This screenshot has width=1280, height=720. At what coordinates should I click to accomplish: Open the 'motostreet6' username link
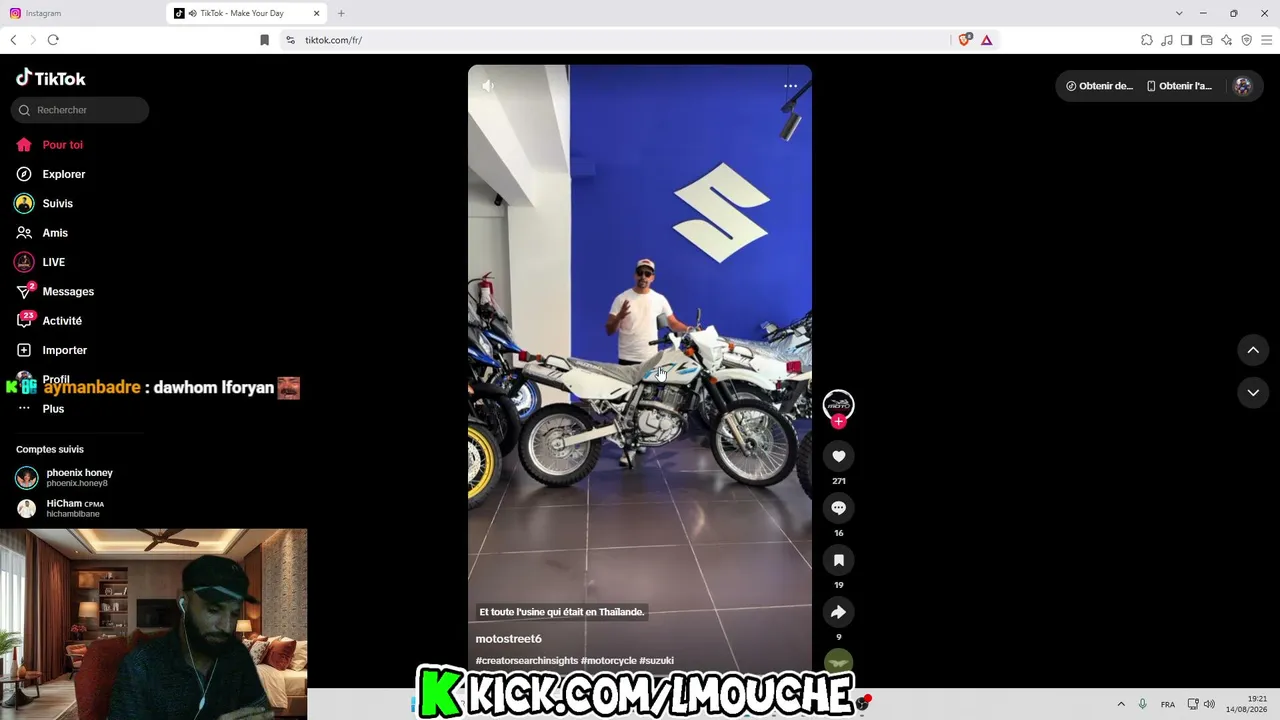tap(508, 639)
